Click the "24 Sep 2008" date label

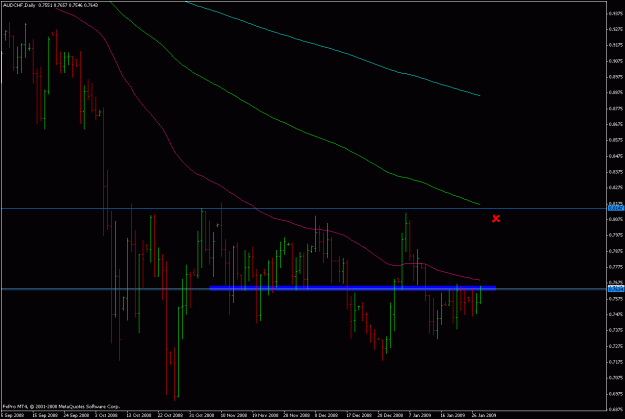[x=77, y=415]
